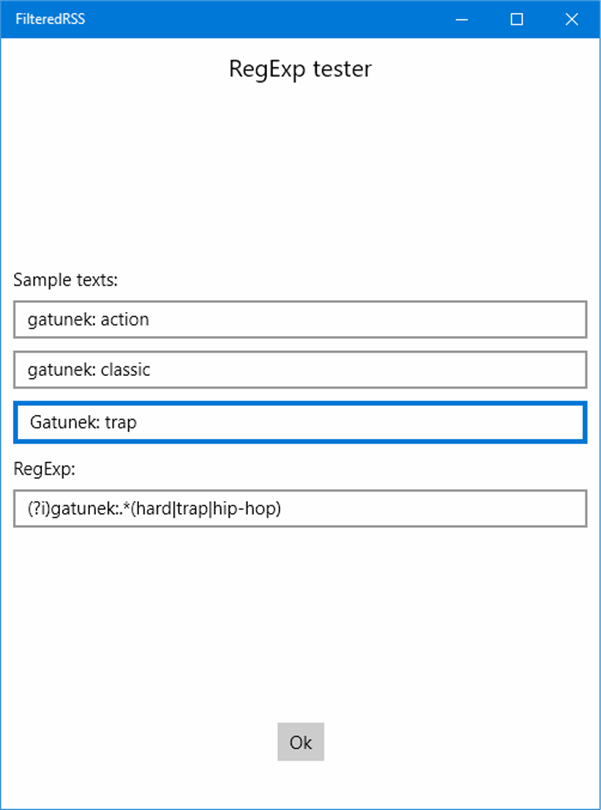Click the "Sample texts:" label
Viewport: 601px width, 810px height.
point(66,278)
